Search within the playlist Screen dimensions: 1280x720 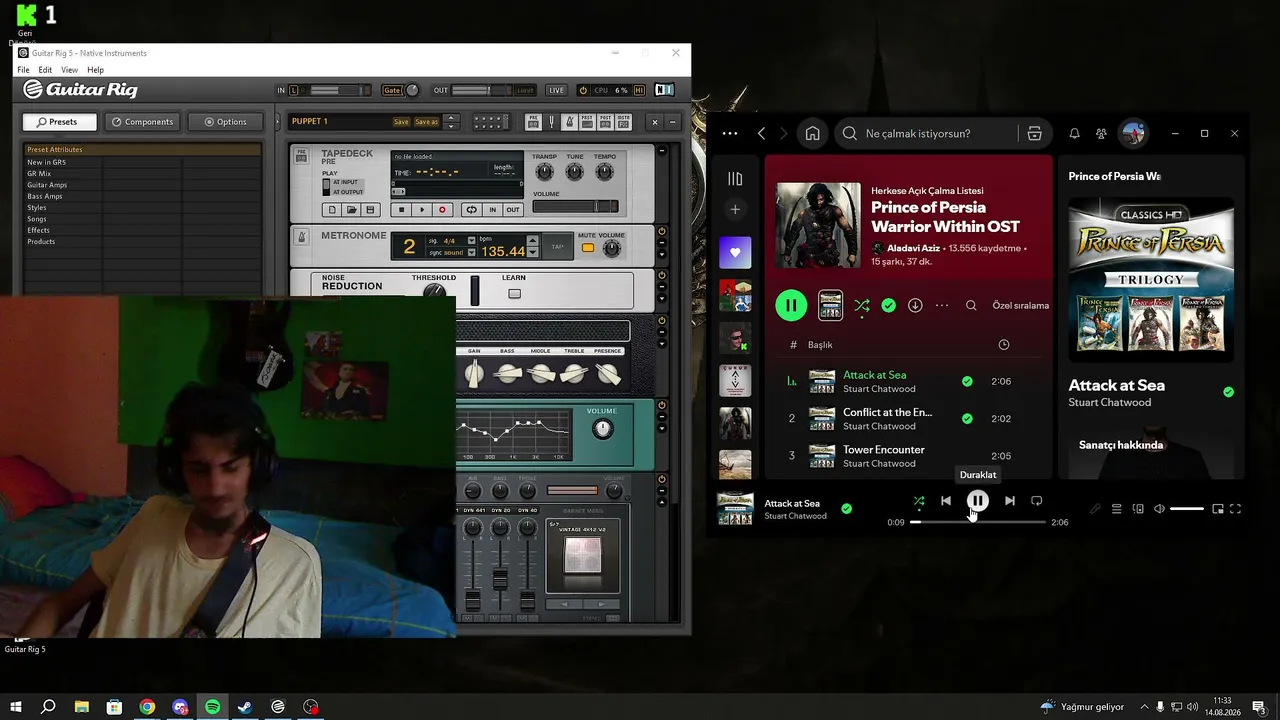pos(971,305)
